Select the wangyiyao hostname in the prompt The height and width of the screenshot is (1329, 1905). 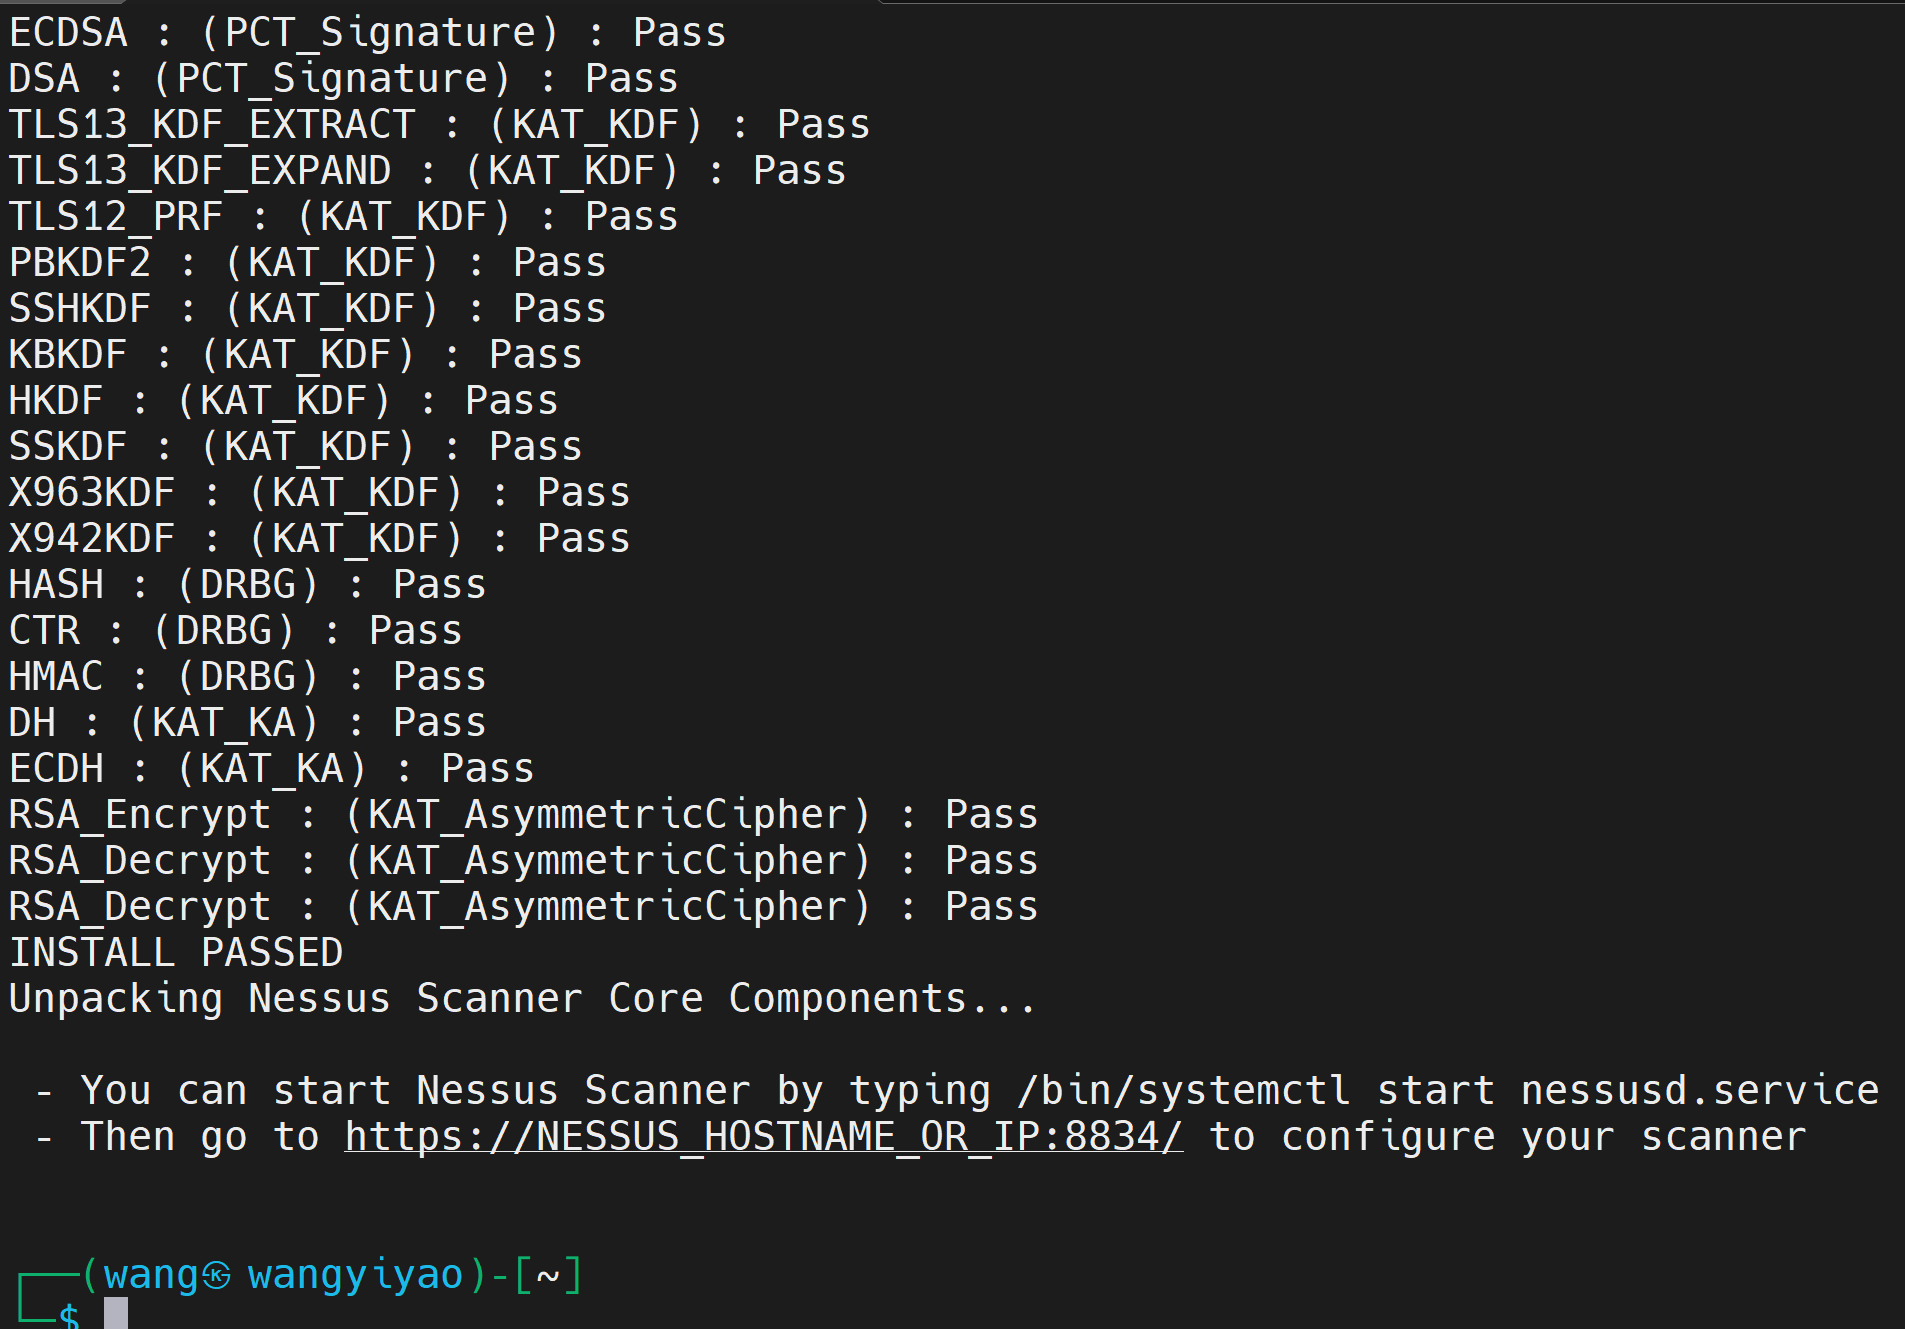[x=355, y=1275]
